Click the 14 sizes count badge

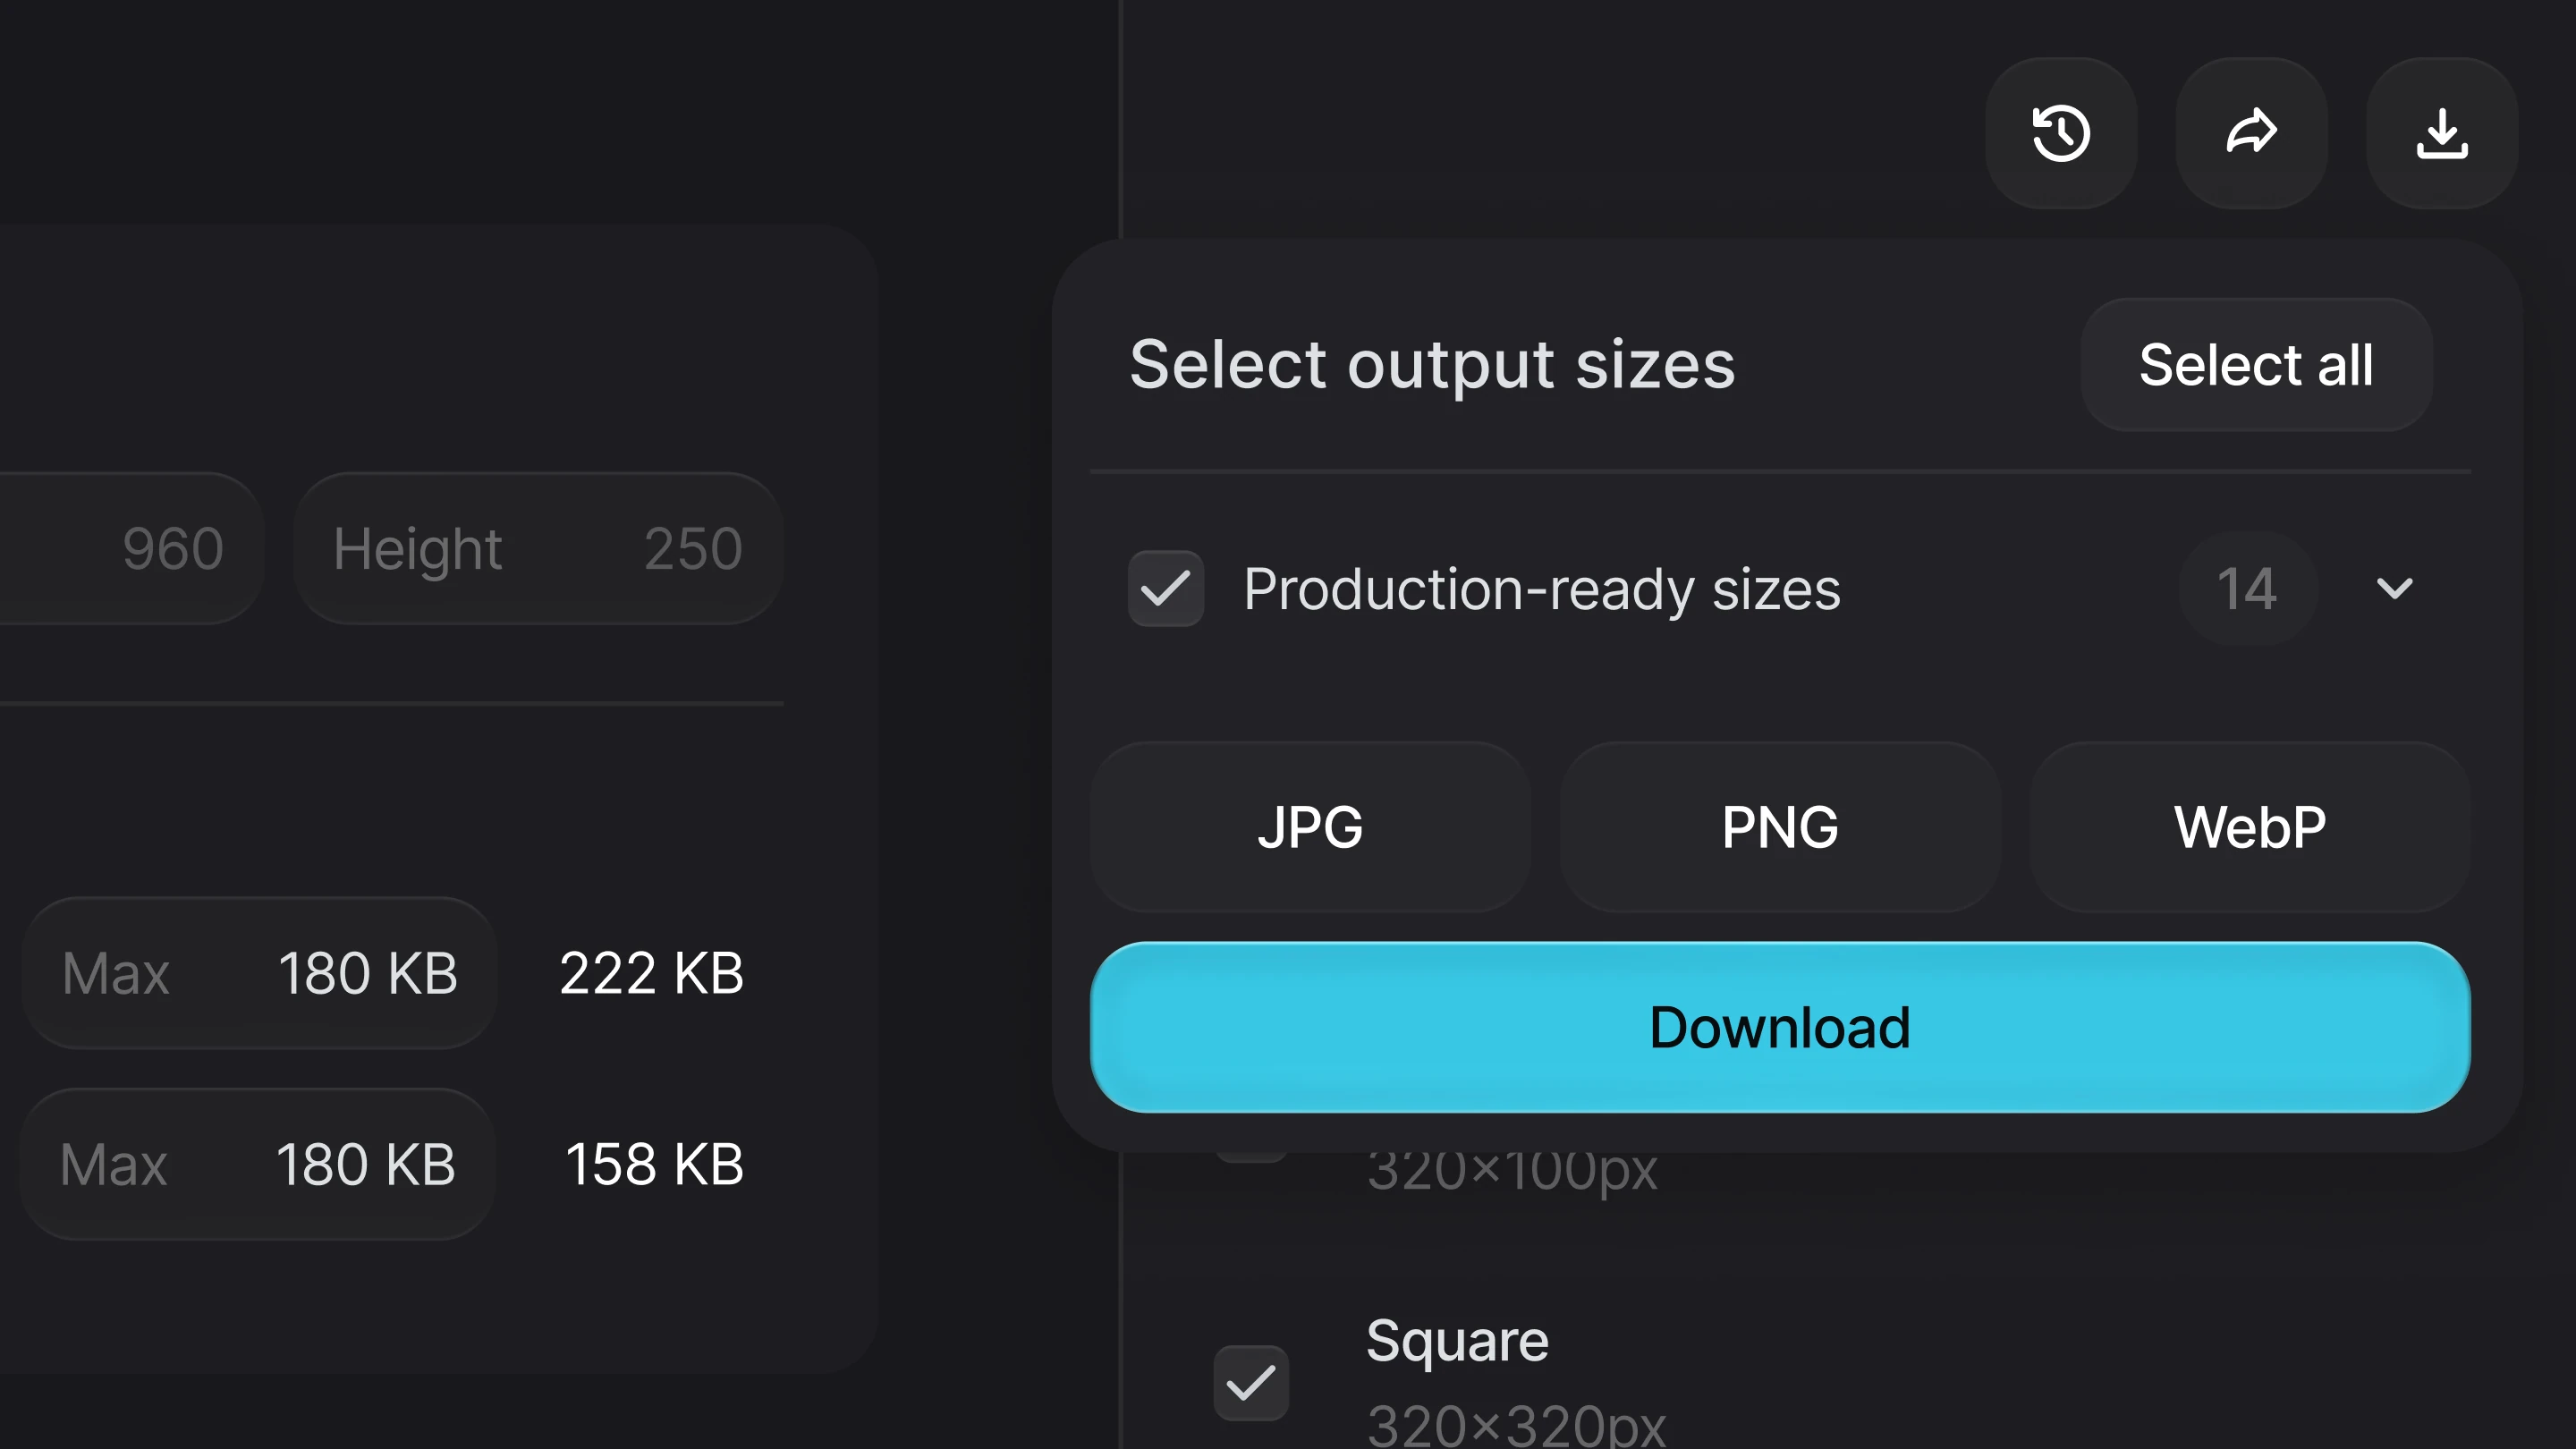coord(2248,588)
